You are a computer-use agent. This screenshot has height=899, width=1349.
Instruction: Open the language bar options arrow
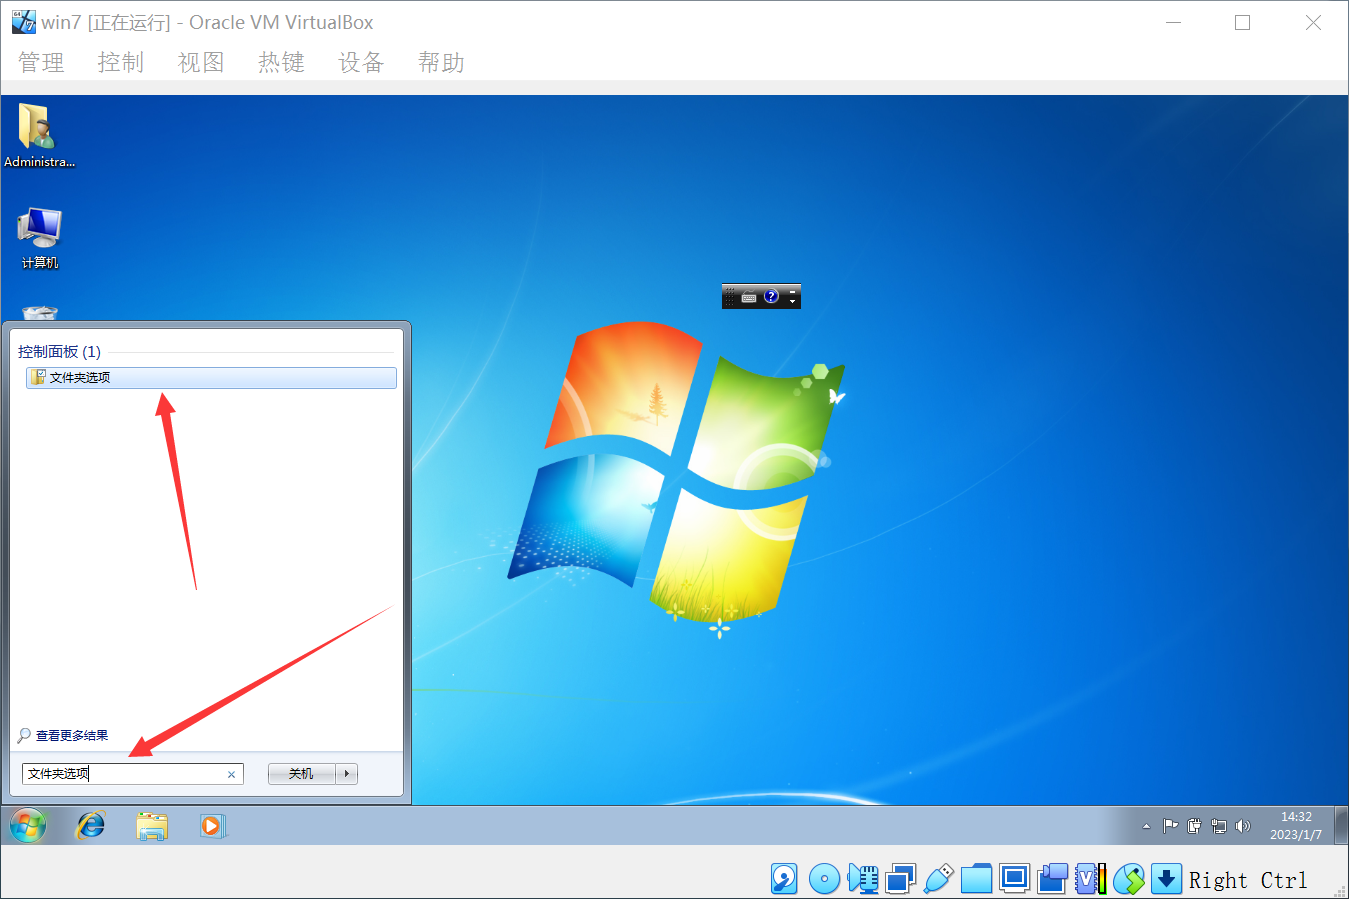[793, 302]
